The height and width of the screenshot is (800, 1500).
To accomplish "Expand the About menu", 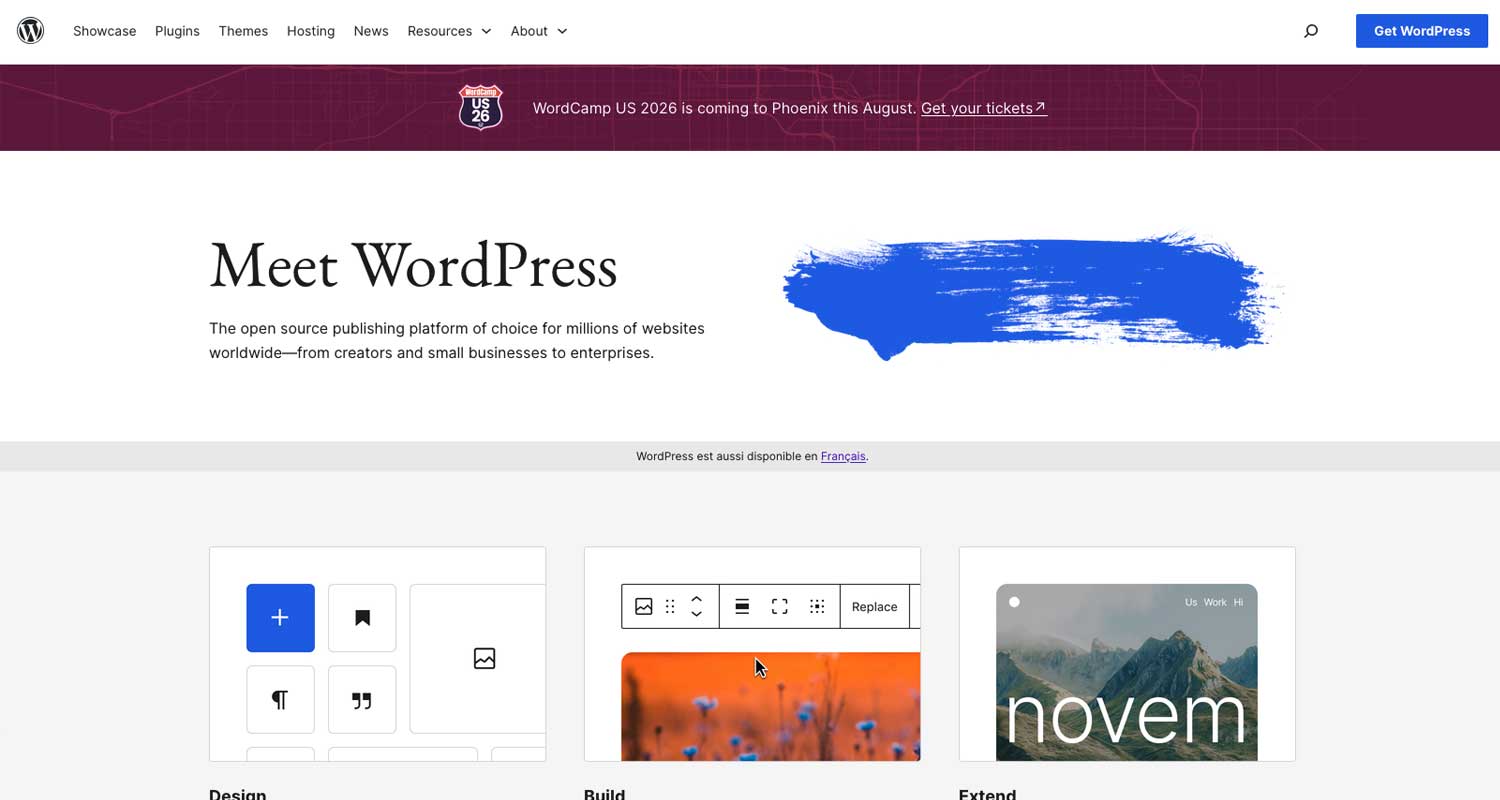I will click(539, 31).
